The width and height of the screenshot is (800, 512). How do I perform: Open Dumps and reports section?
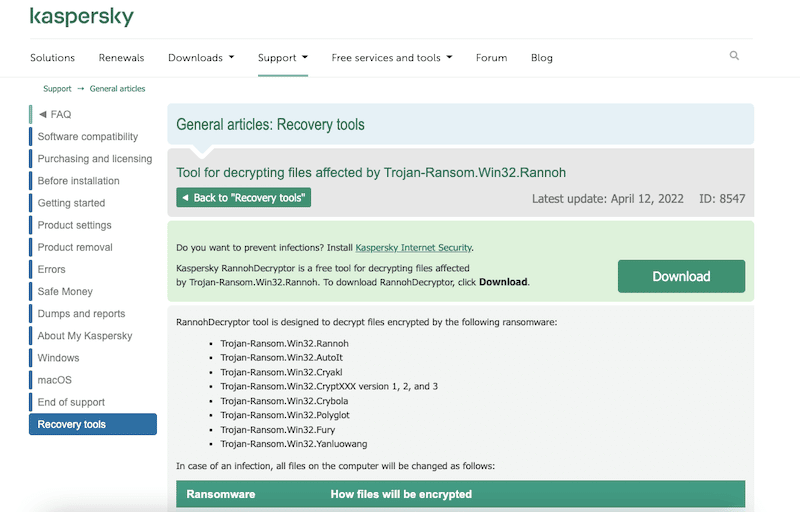pyautogui.click(x=81, y=314)
